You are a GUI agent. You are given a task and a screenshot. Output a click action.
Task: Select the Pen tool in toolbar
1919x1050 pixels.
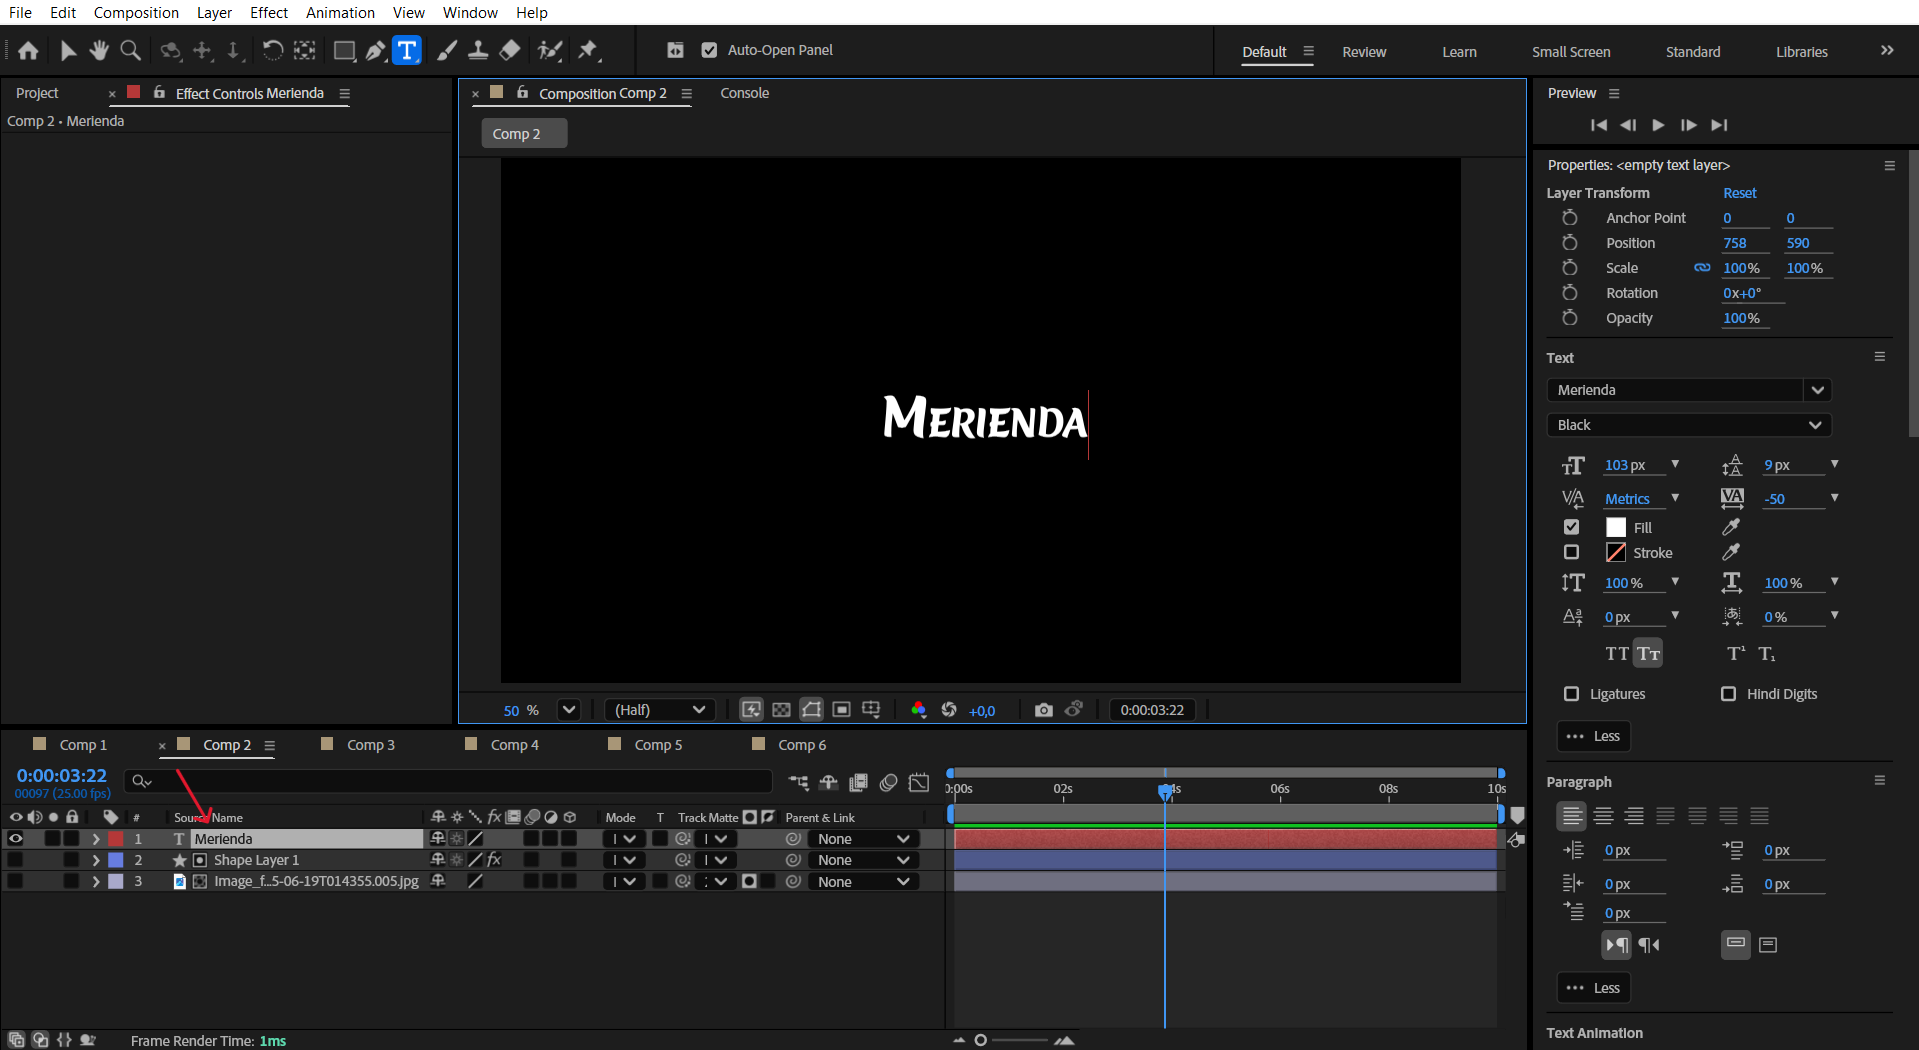375,51
